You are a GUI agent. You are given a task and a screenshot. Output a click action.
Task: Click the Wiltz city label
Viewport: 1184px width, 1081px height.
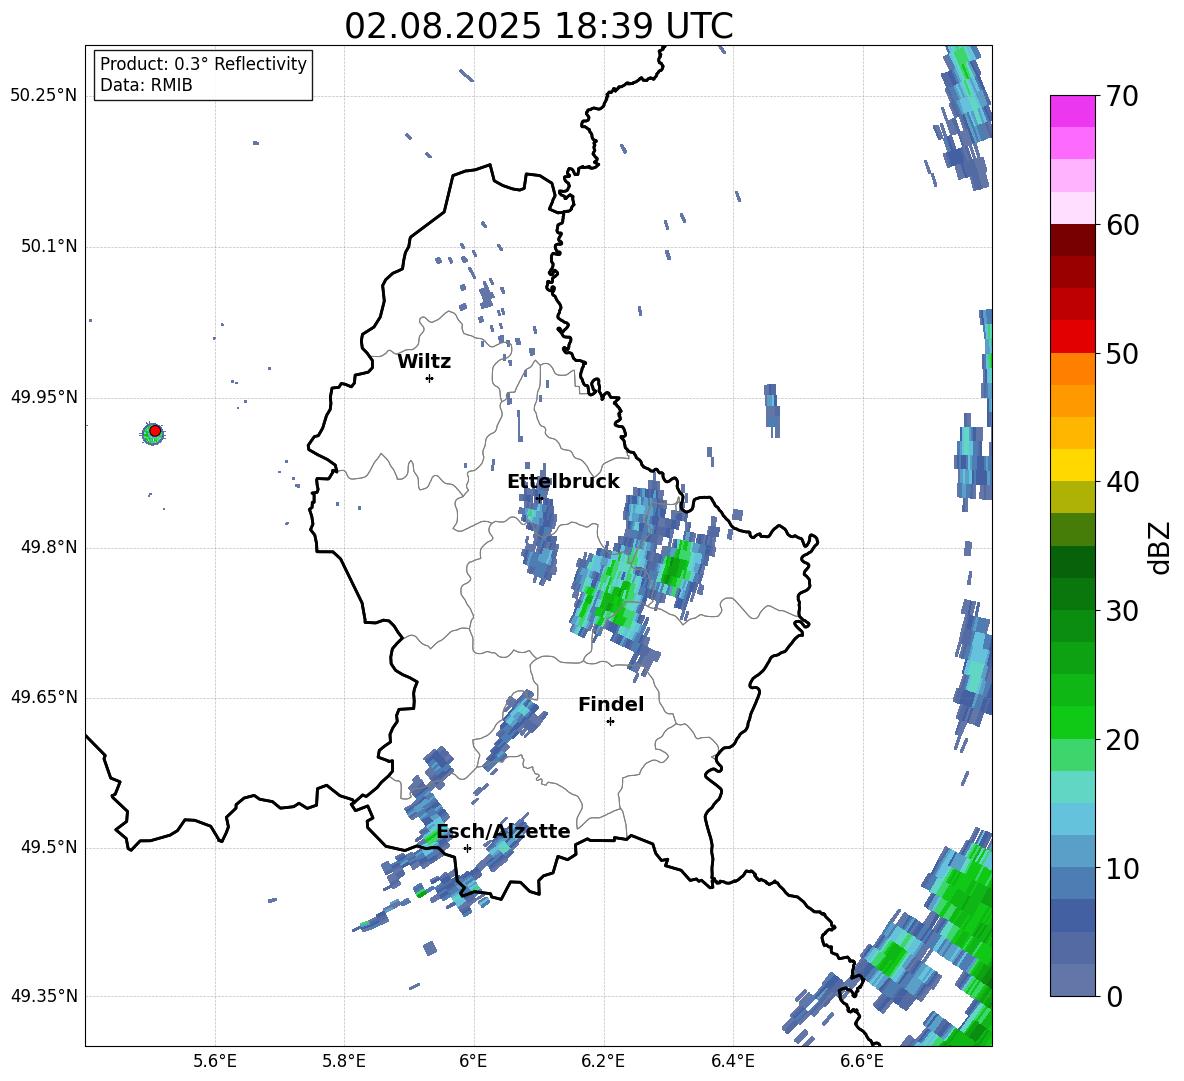(x=424, y=362)
